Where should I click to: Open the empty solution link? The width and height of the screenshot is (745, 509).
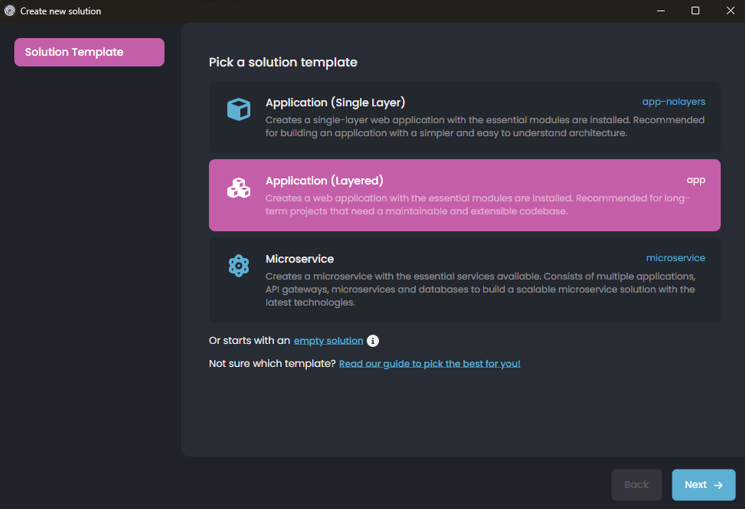328,341
